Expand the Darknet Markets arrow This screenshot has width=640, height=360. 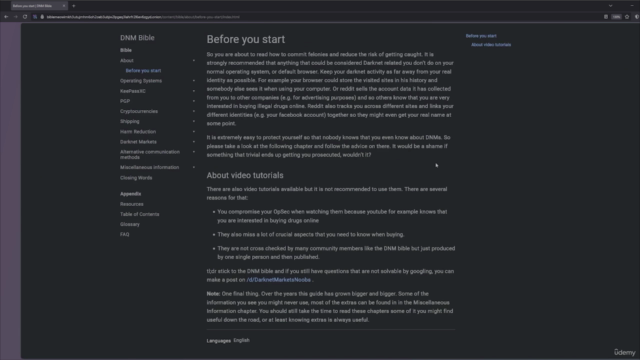click(194, 142)
